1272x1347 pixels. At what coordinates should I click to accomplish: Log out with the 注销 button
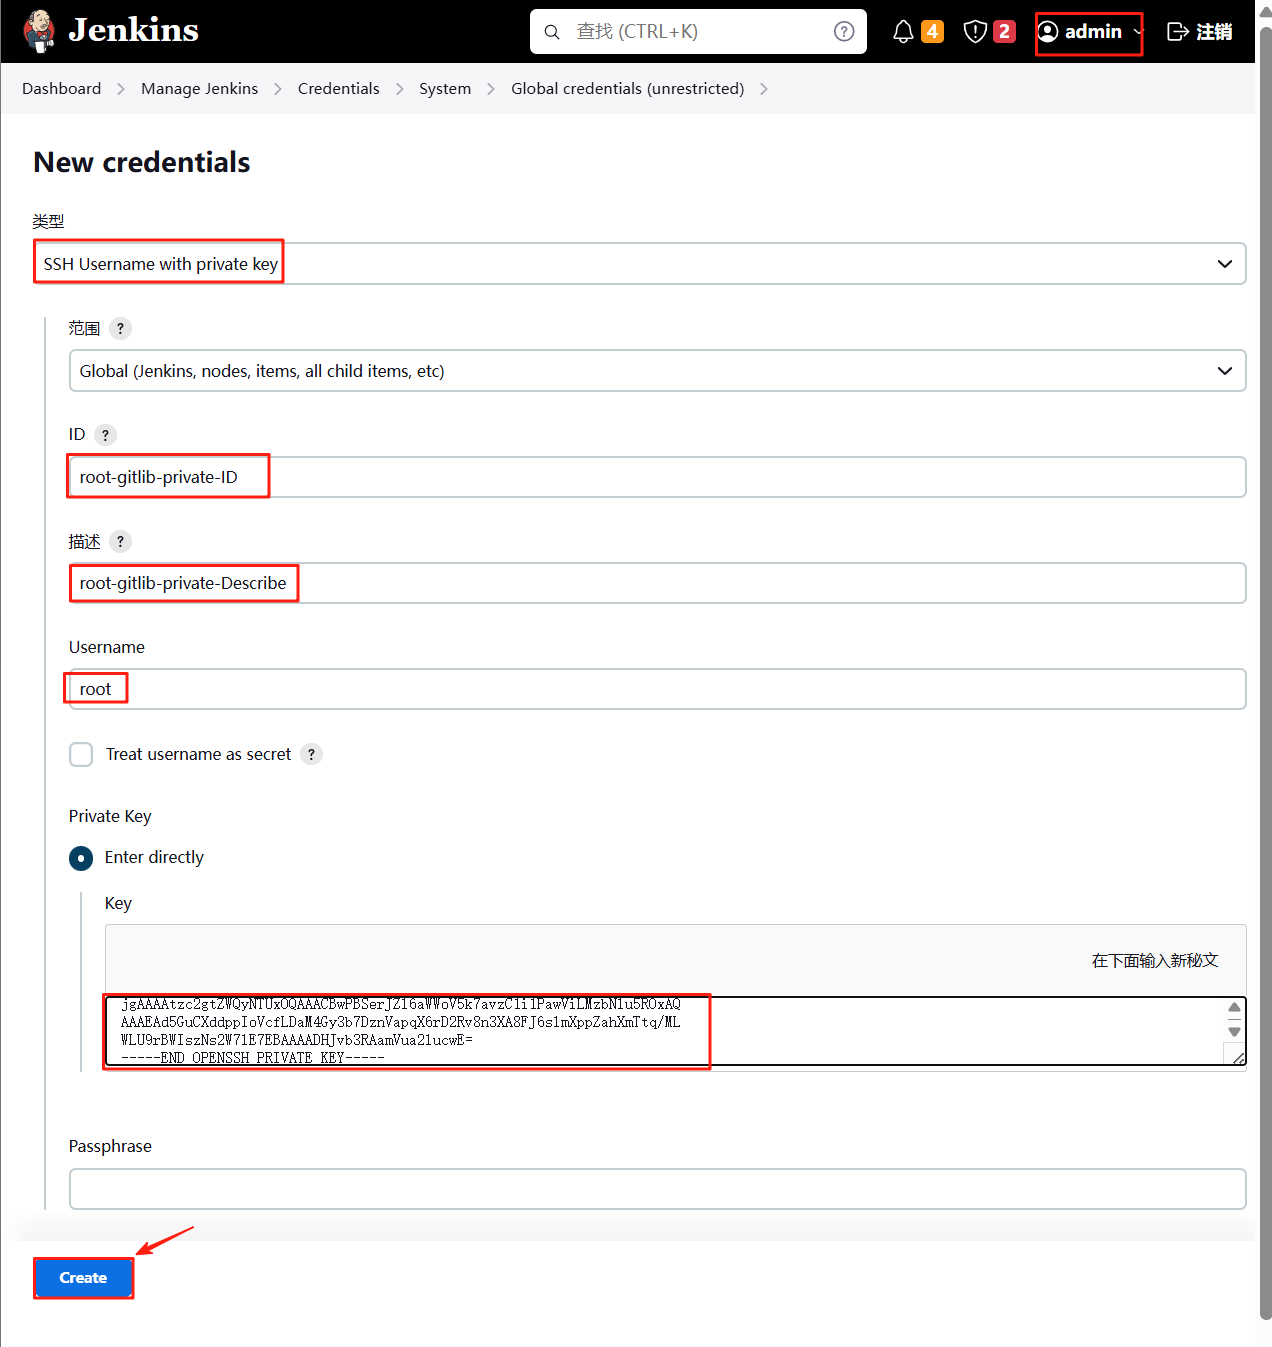tap(1200, 32)
